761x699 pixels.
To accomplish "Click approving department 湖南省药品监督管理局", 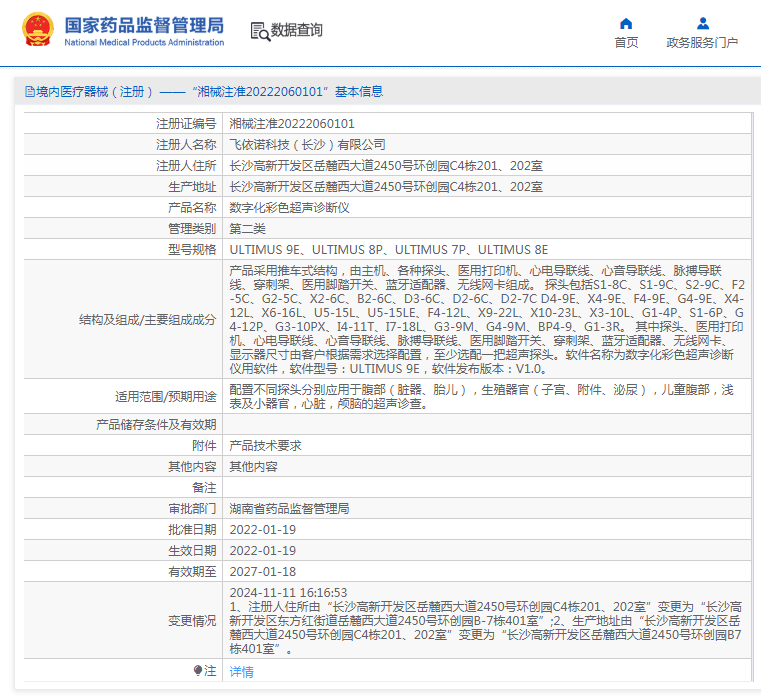I will coord(289,509).
